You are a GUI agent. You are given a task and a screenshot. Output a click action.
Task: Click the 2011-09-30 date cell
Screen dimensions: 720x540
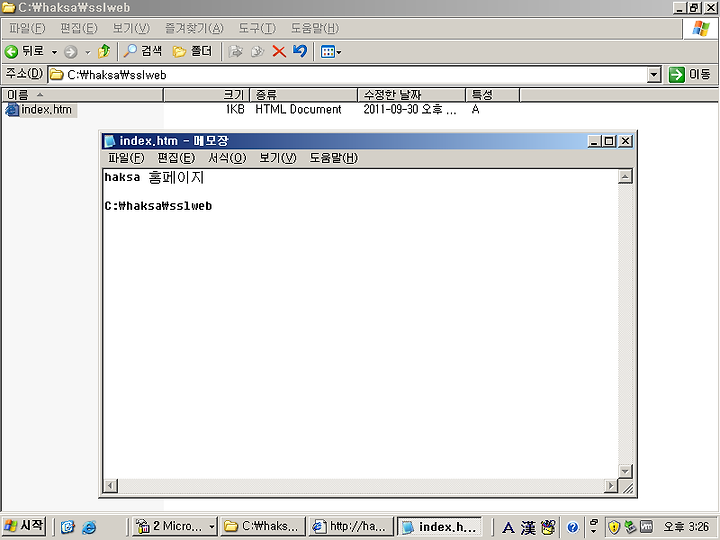[x=410, y=109]
